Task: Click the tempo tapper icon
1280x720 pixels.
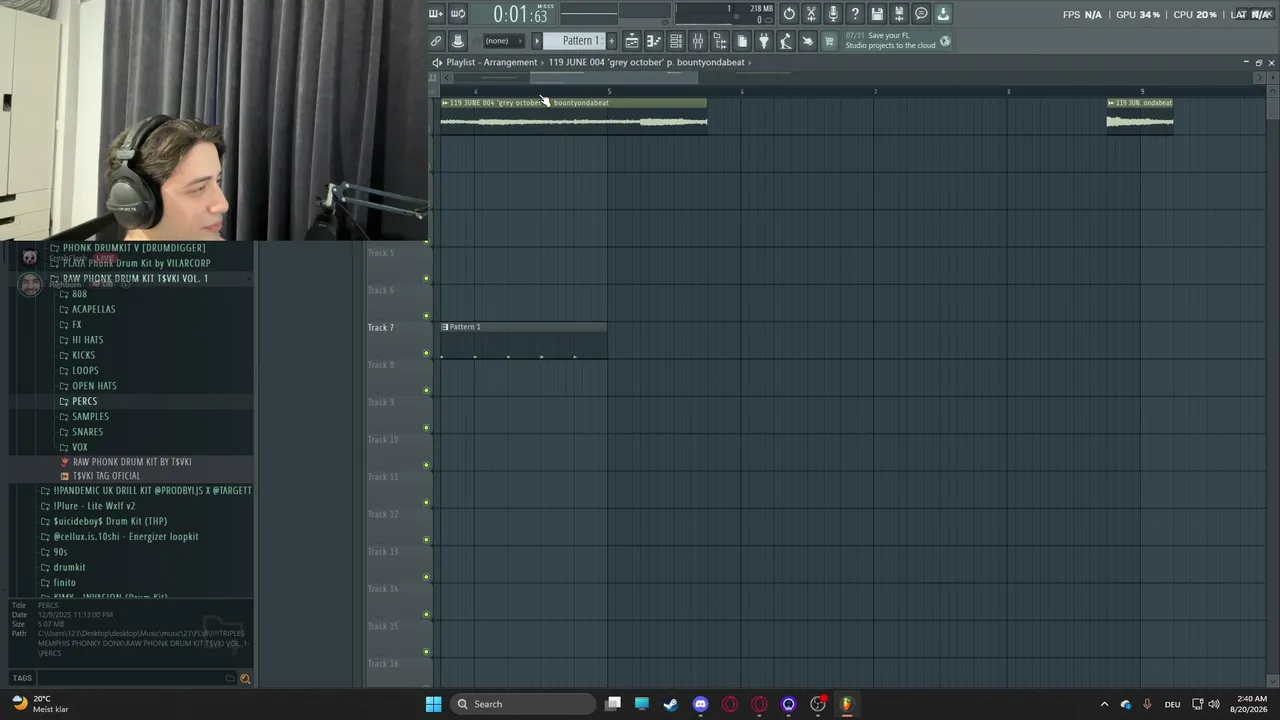Action: tap(786, 41)
